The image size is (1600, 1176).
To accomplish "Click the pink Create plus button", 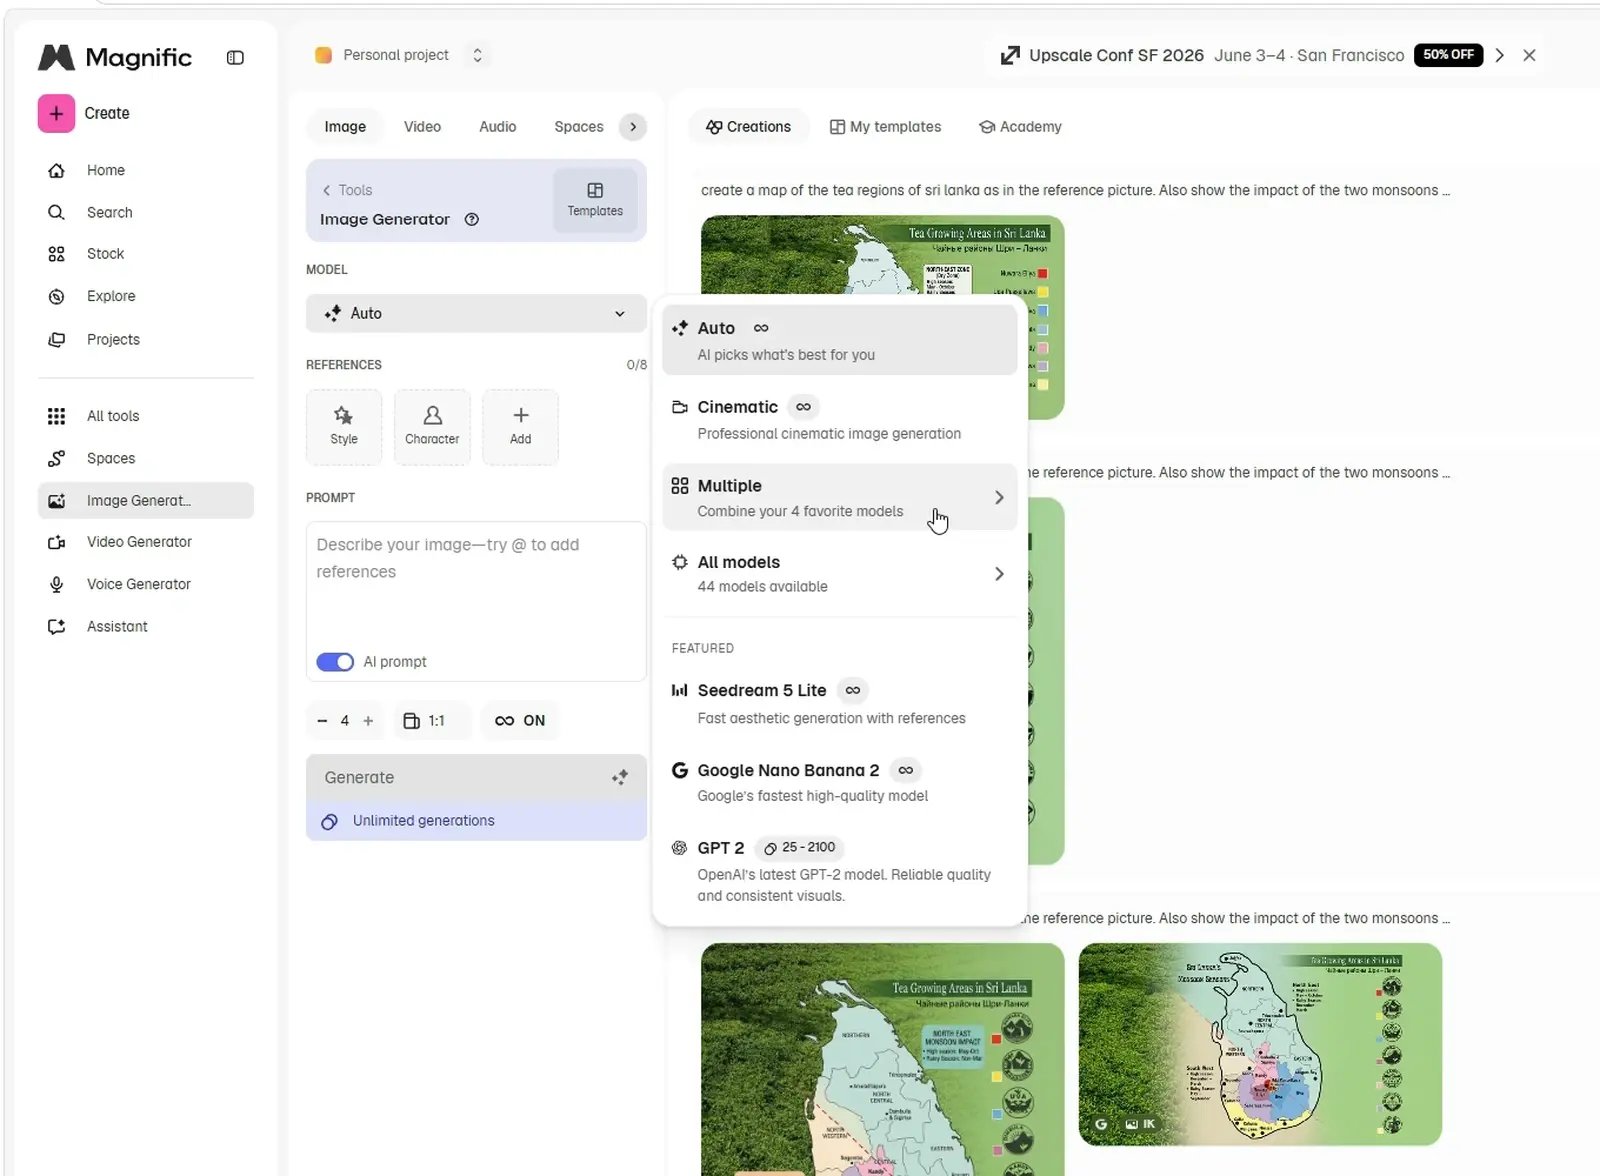I will point(57,113).
